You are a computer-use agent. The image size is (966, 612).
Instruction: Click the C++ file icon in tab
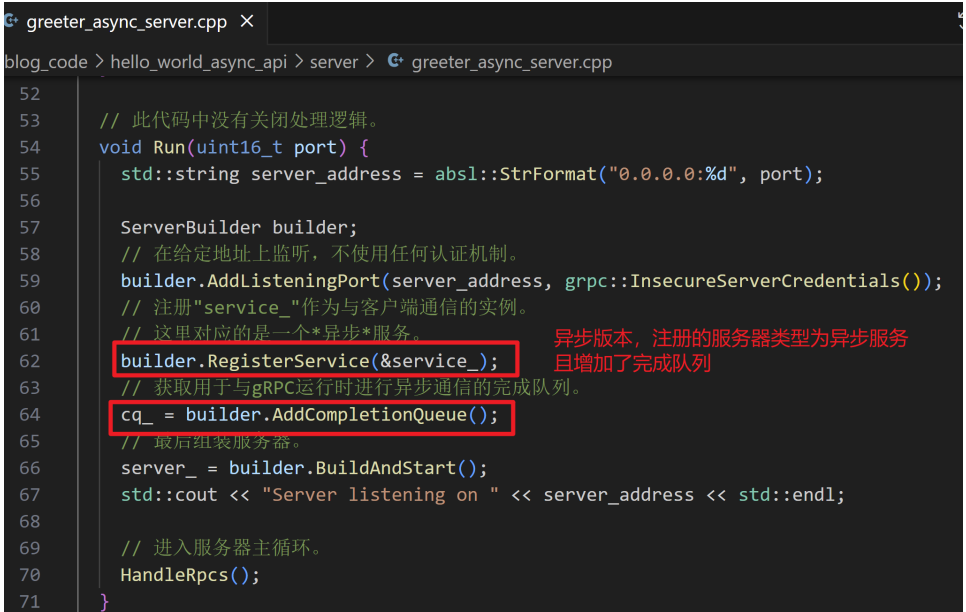(11, 22)
